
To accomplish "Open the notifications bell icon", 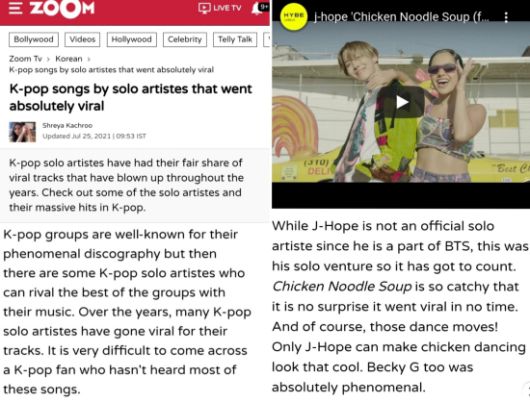I will 257,8.
